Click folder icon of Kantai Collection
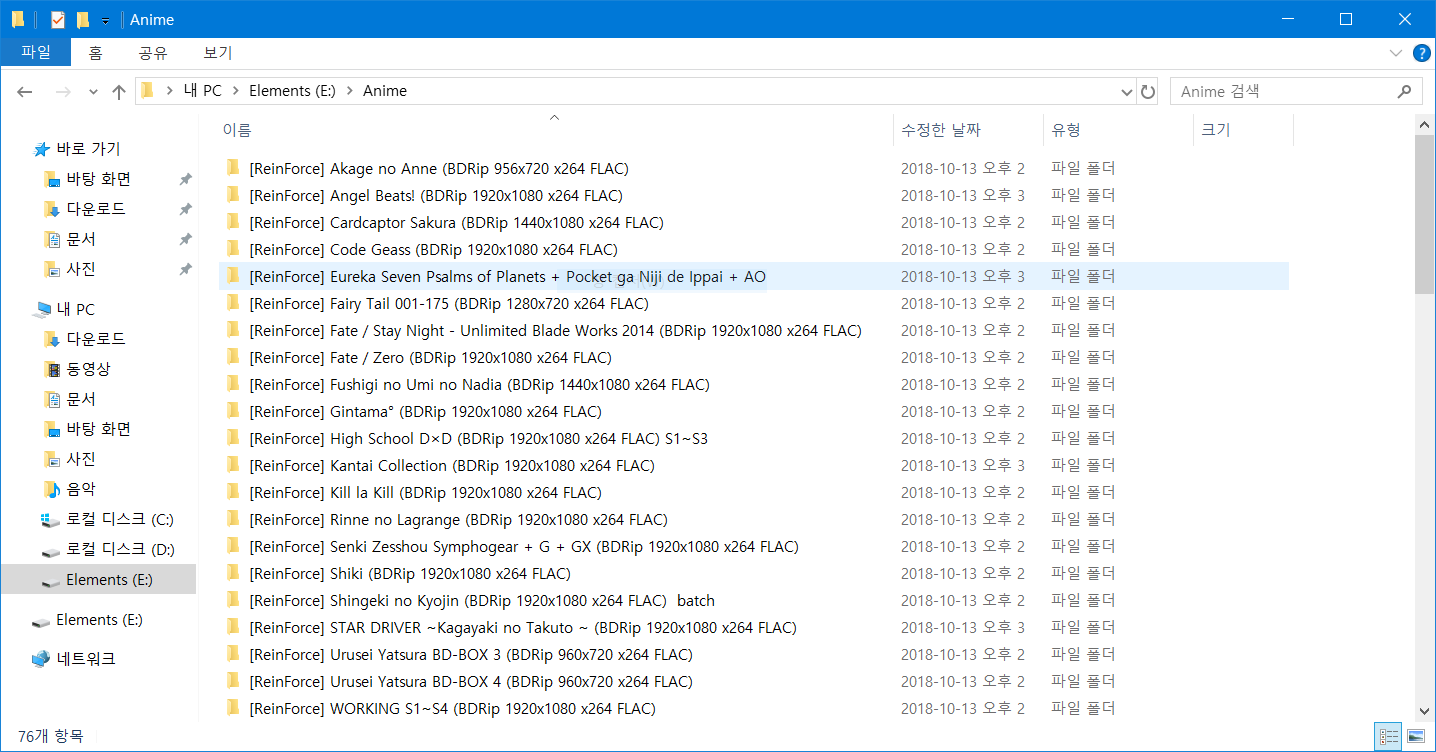The height and width of the screenshot is (752, 1436). 233,465
